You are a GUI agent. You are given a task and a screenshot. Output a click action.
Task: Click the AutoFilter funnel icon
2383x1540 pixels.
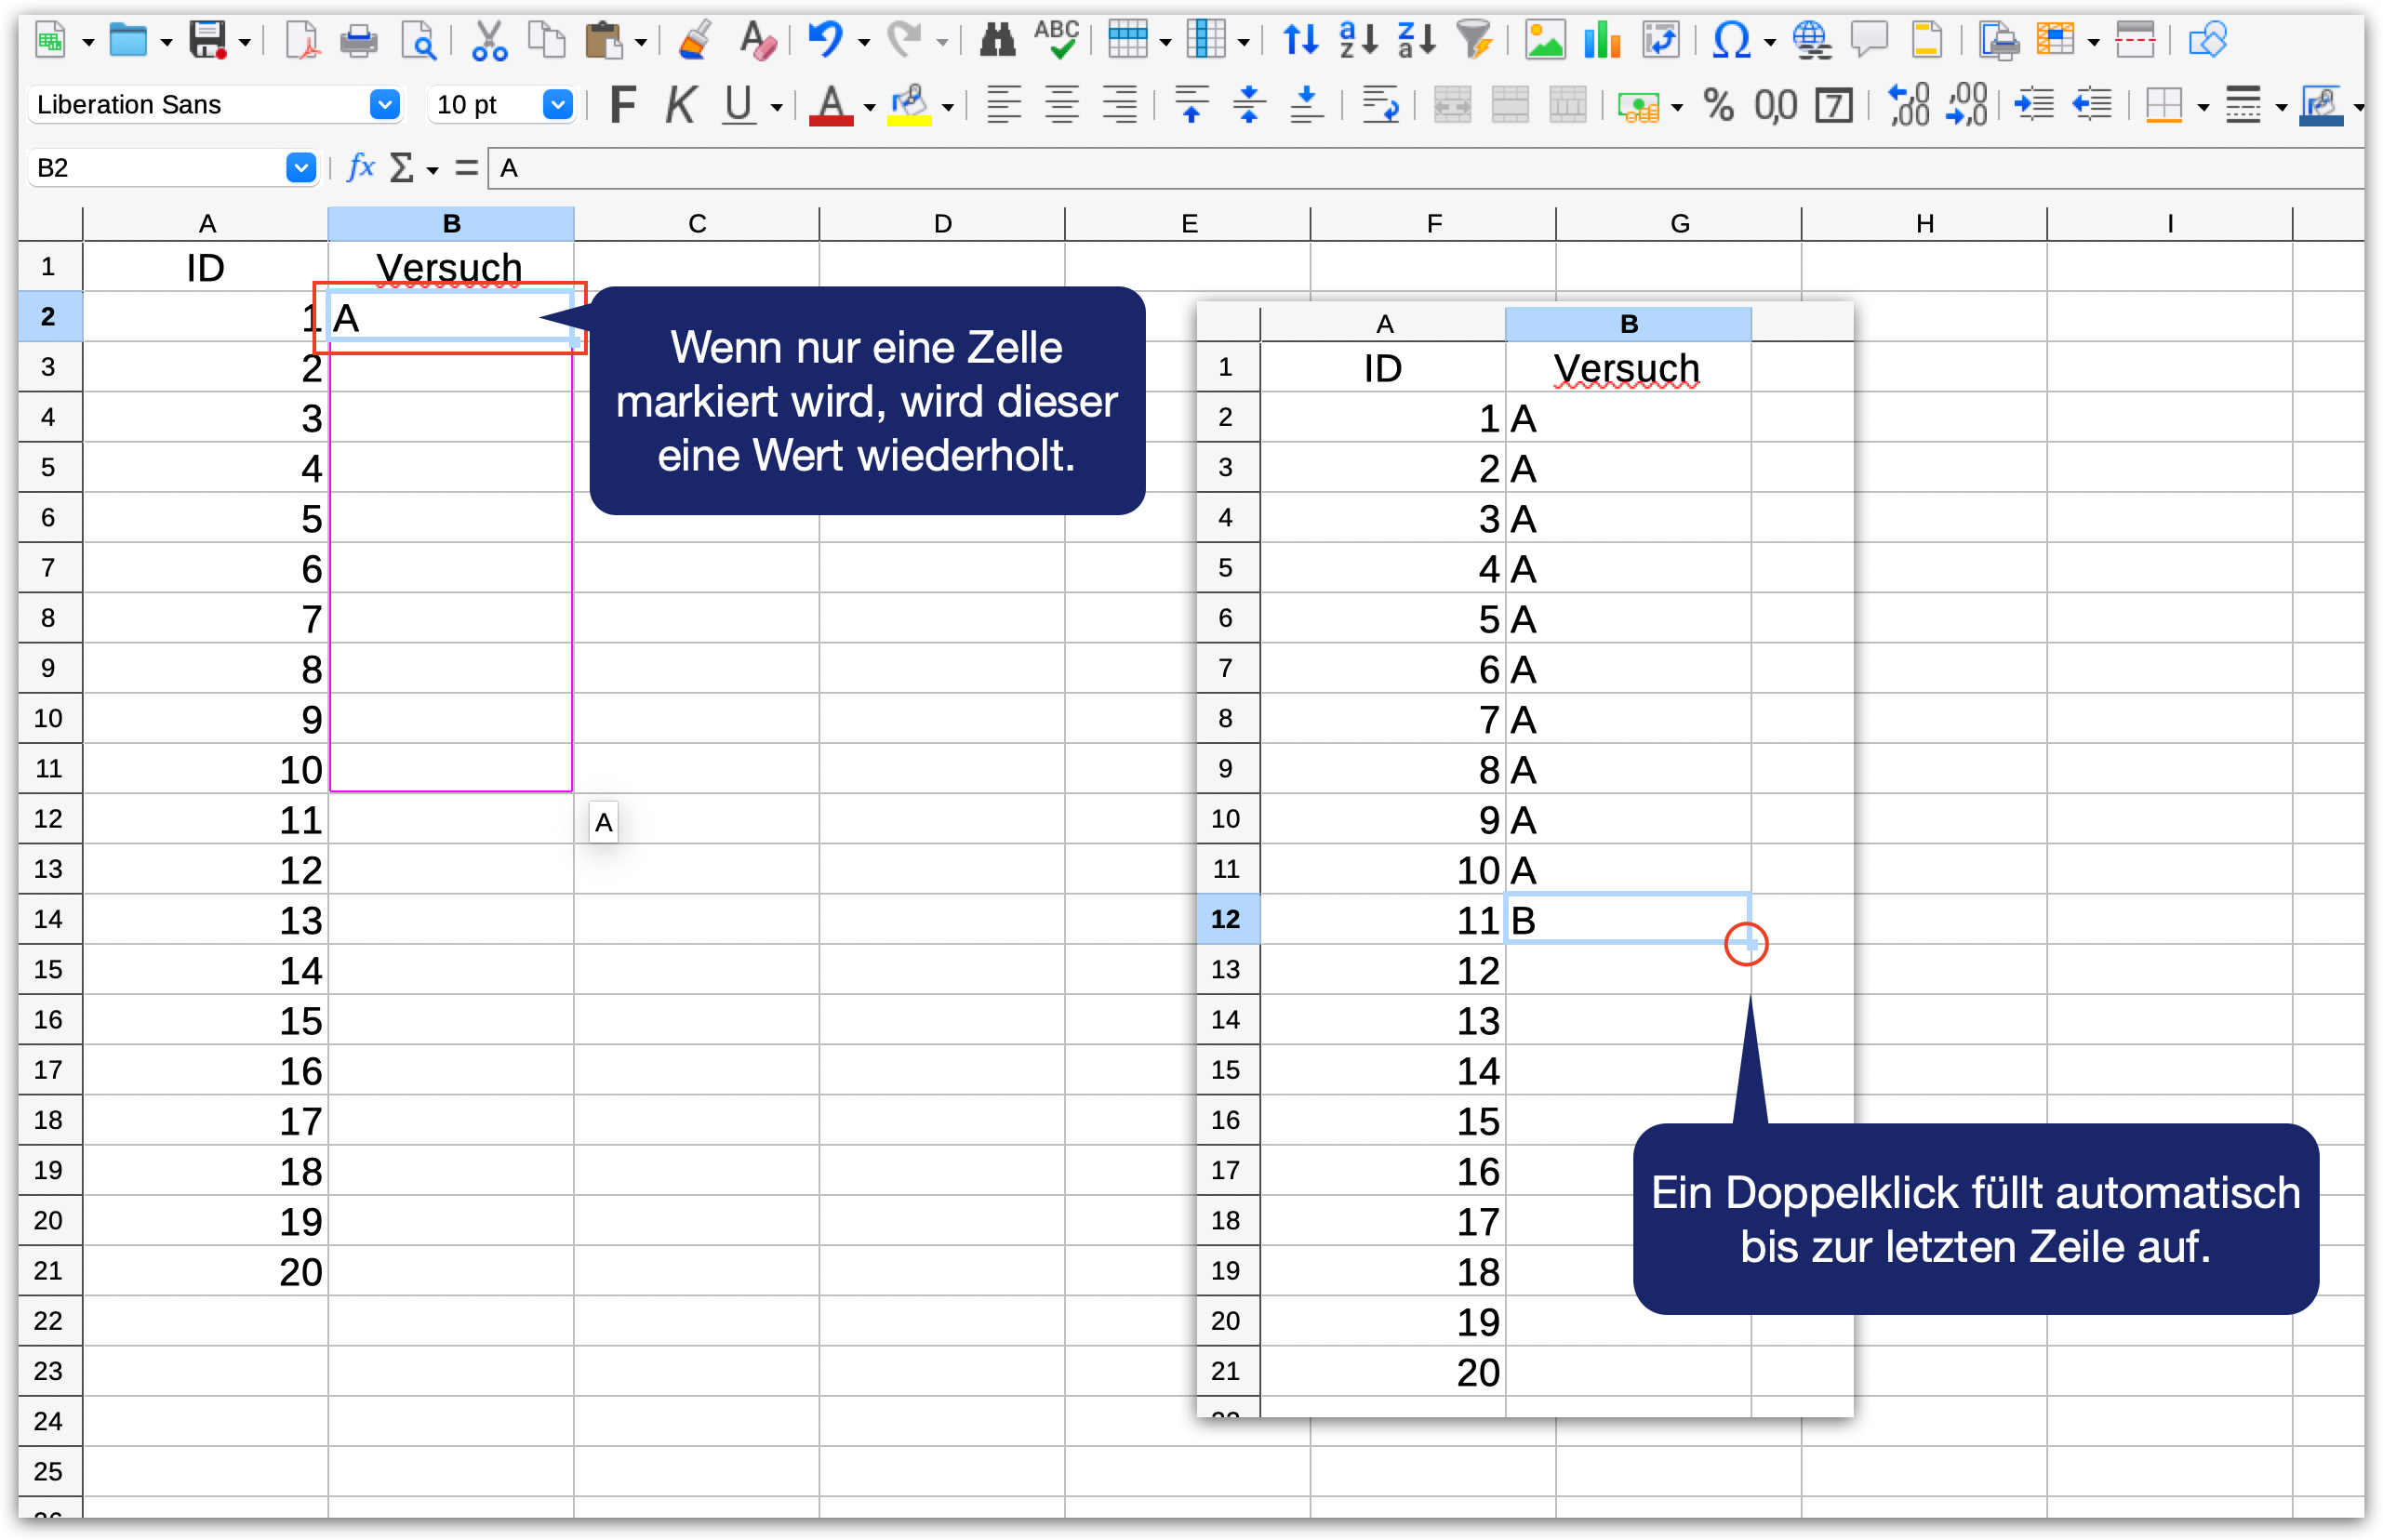(x=1474, y=41)
